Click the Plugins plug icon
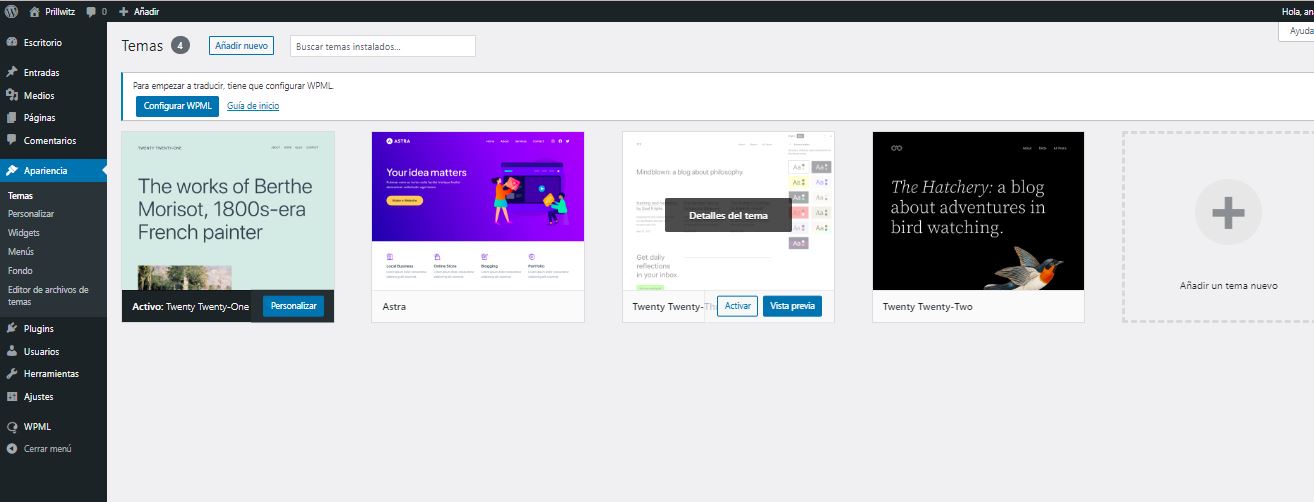 pyautogui.click(x=11, y=328)
